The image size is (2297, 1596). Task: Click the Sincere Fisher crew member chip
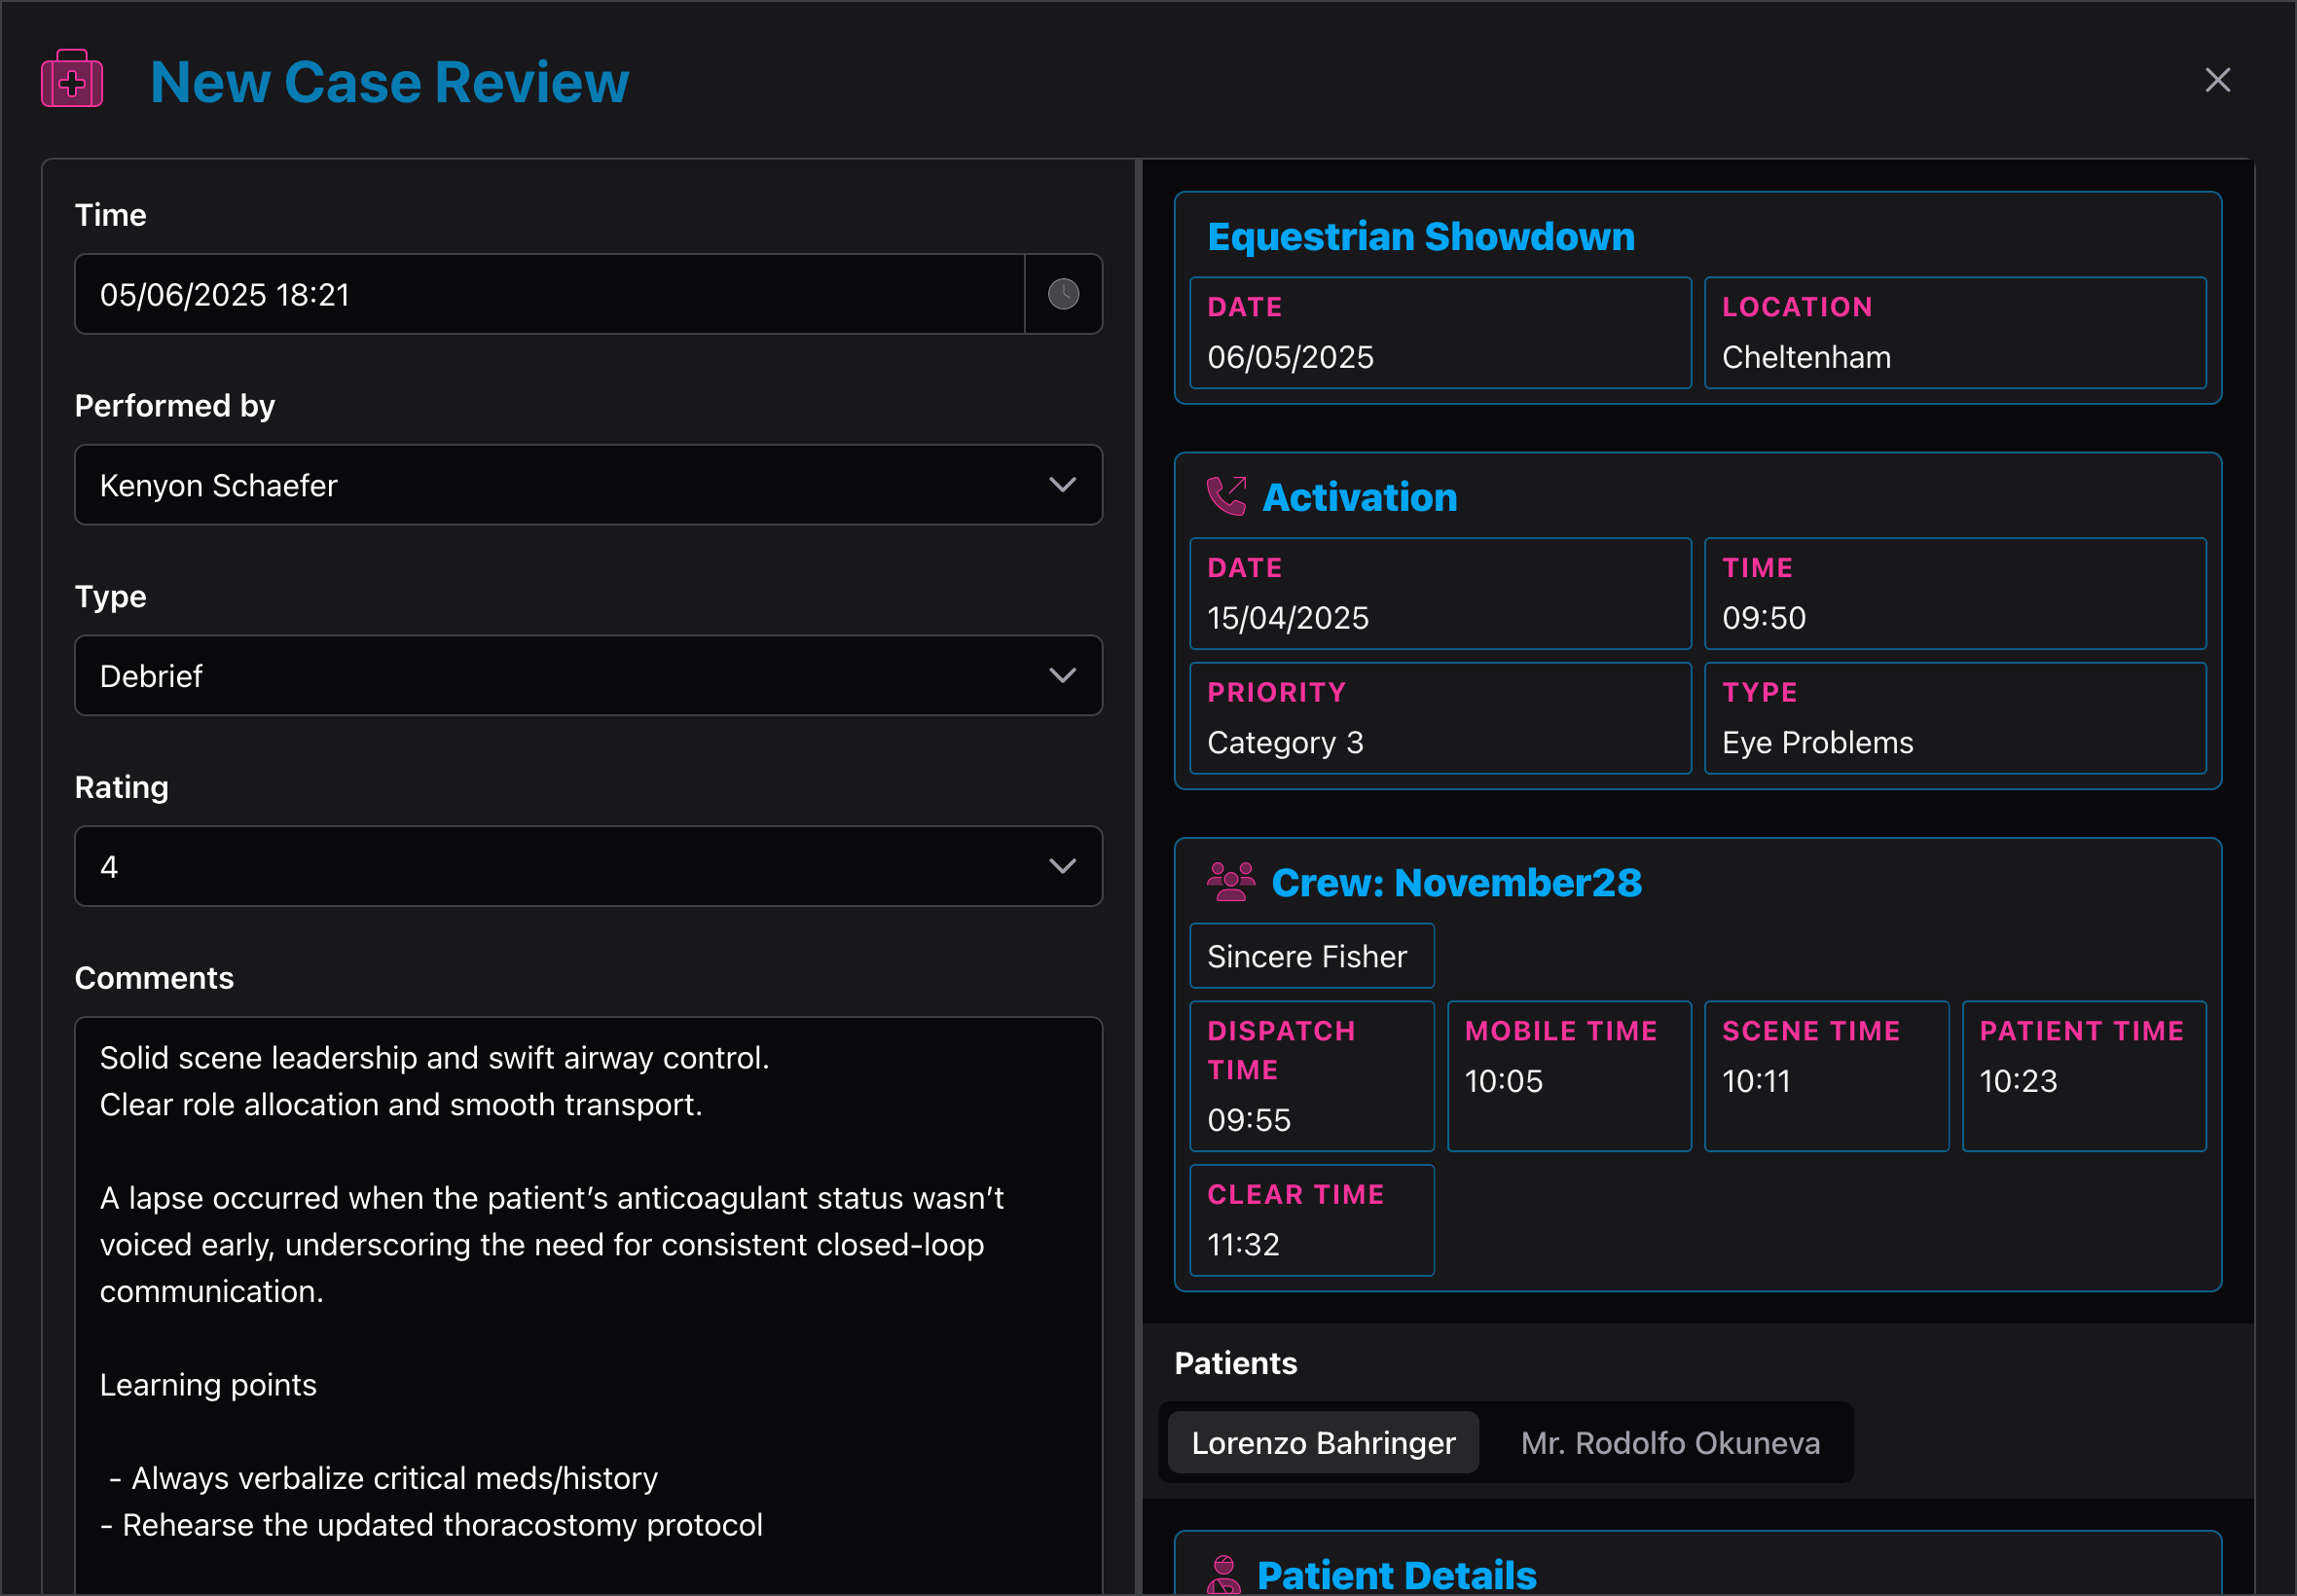1311,956
